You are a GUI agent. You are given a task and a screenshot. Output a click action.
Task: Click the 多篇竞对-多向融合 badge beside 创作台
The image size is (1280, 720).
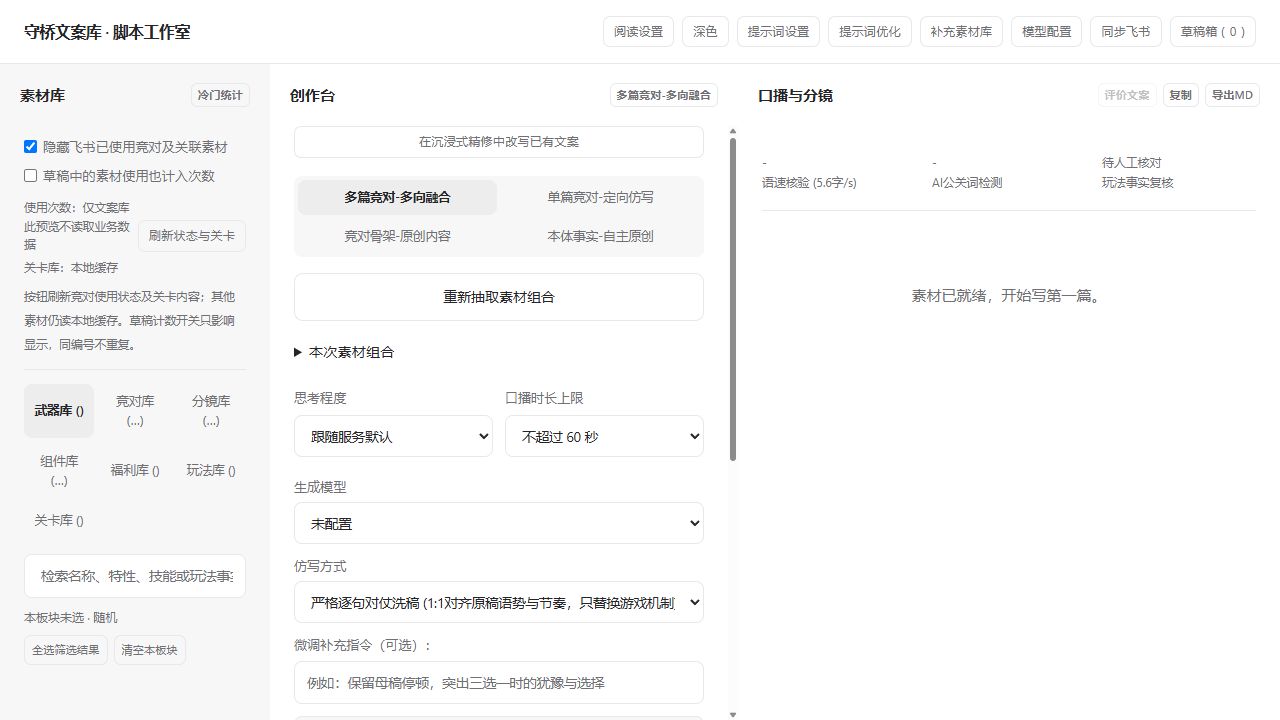pyautogui.click(x=664, y=95)
